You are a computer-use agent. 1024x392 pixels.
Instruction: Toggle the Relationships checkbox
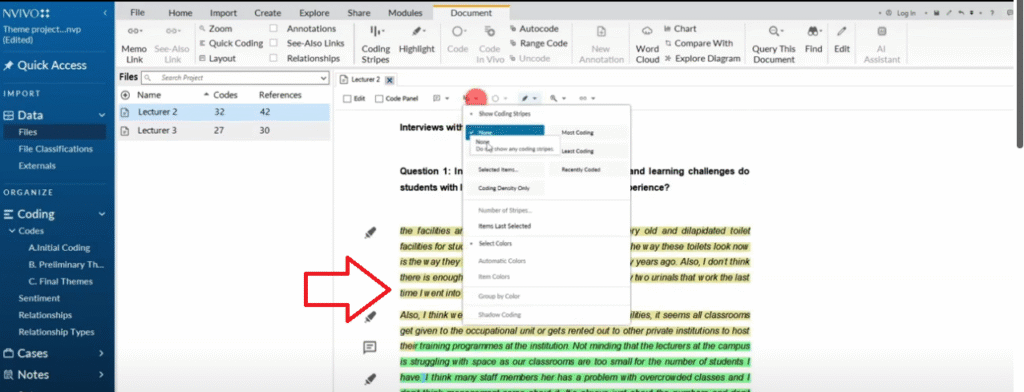274,58
